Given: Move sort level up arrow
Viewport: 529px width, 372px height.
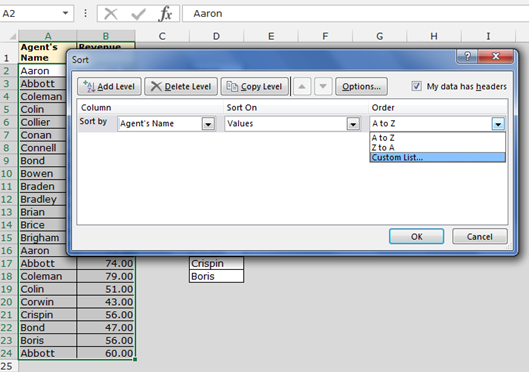Looking at the screenshot, I should pos(302,87).
